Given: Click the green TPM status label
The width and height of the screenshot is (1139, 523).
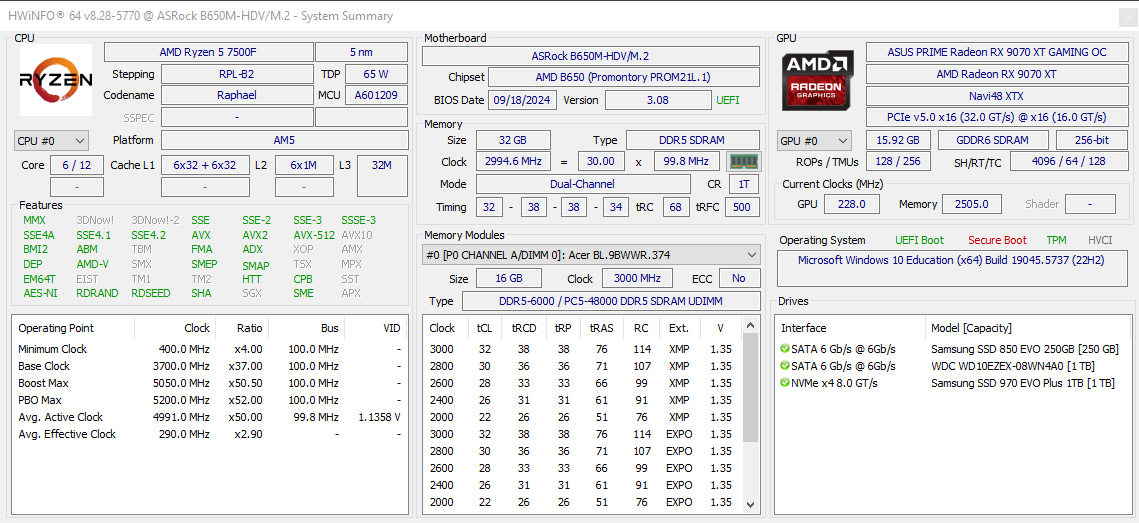Looking at the screenshot, I should [x=1056, y=240].
